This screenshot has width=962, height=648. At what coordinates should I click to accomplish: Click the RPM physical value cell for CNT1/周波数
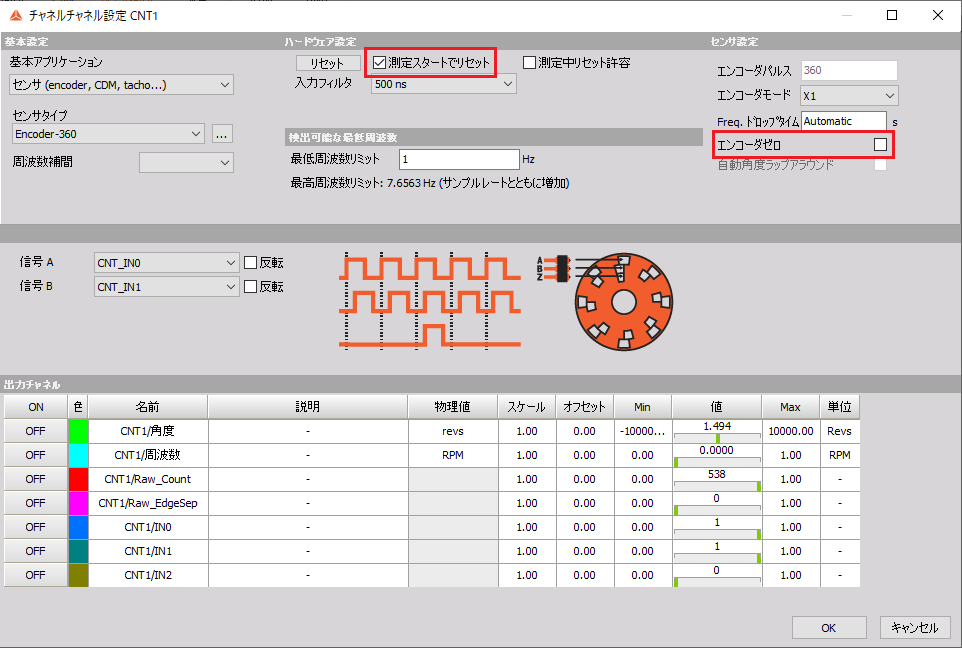(x=453, y=455)
